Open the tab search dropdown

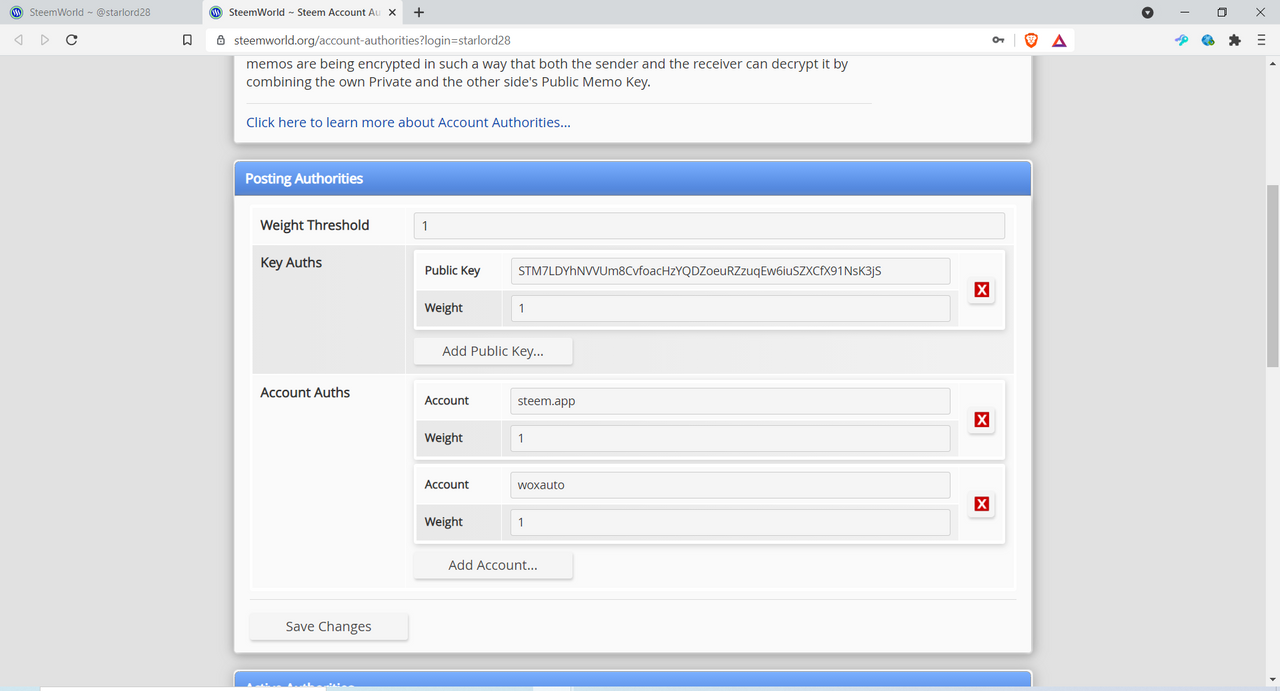[1148, 12]
